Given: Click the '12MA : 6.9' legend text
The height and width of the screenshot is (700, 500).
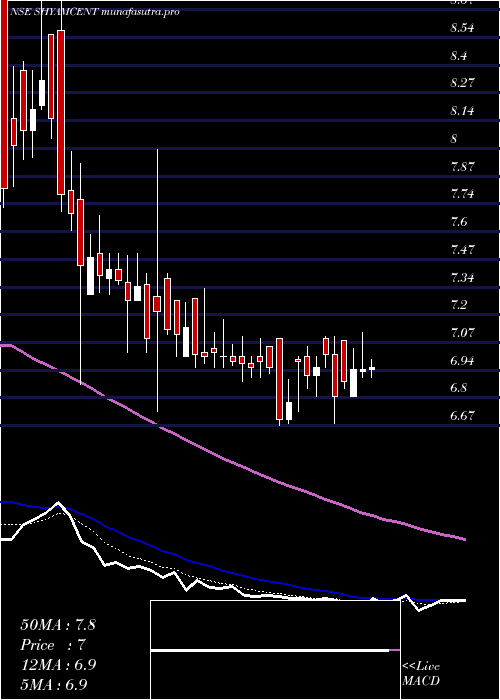Looking at the screenshot, I should pos(58,664).
